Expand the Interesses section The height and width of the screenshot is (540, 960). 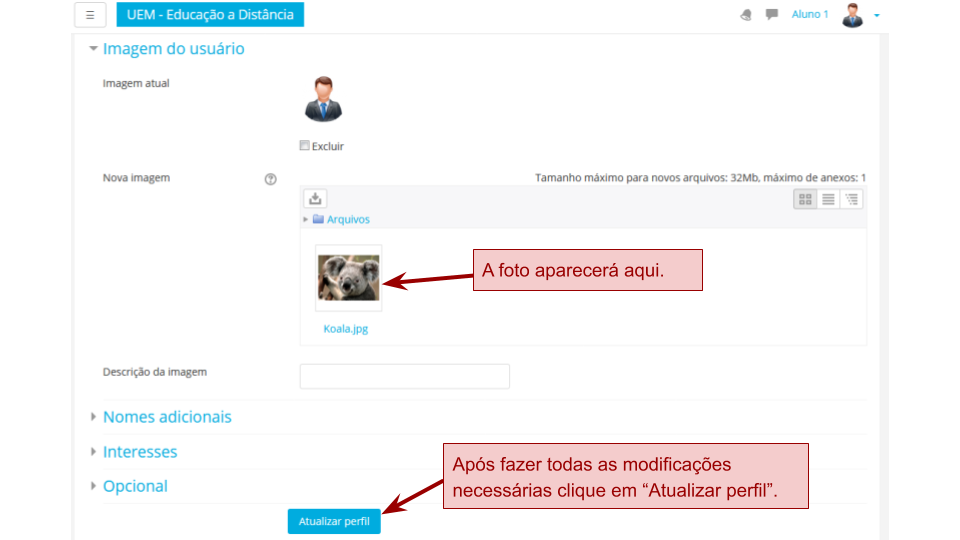pos(140,452)
